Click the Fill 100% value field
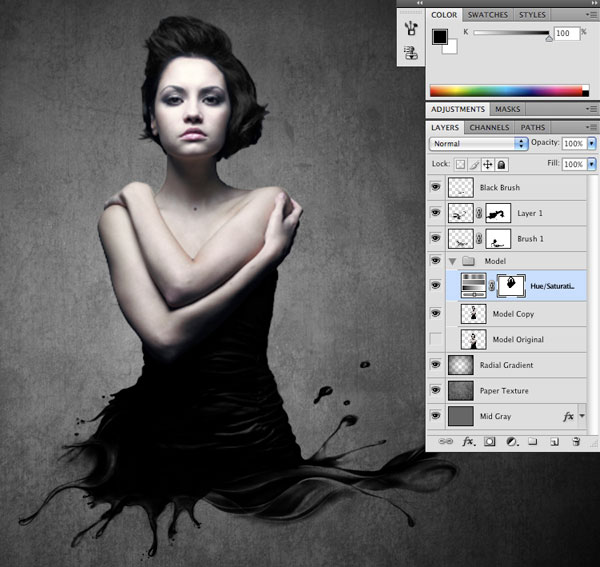Viewport: 600px width, 567px height. click(x=574, y=164)
